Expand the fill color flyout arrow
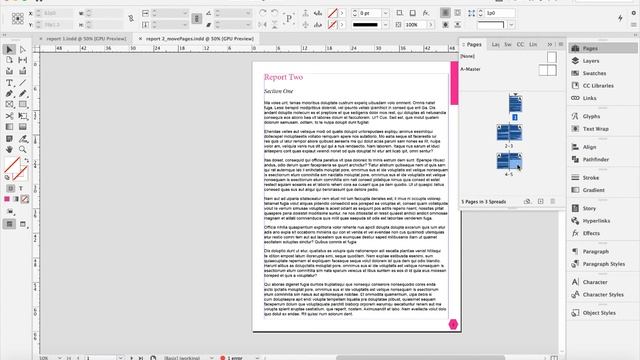The width and height of the screenshot is (640, 360). (x=342, y=13)
